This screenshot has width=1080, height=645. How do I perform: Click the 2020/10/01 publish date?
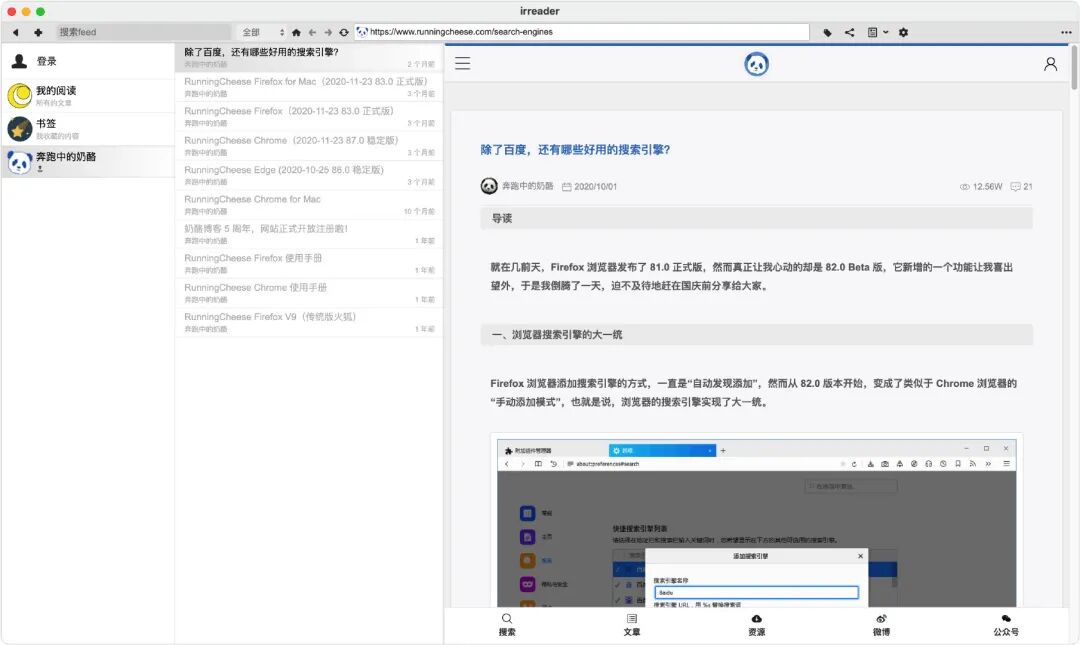click(x=590, y=187)
